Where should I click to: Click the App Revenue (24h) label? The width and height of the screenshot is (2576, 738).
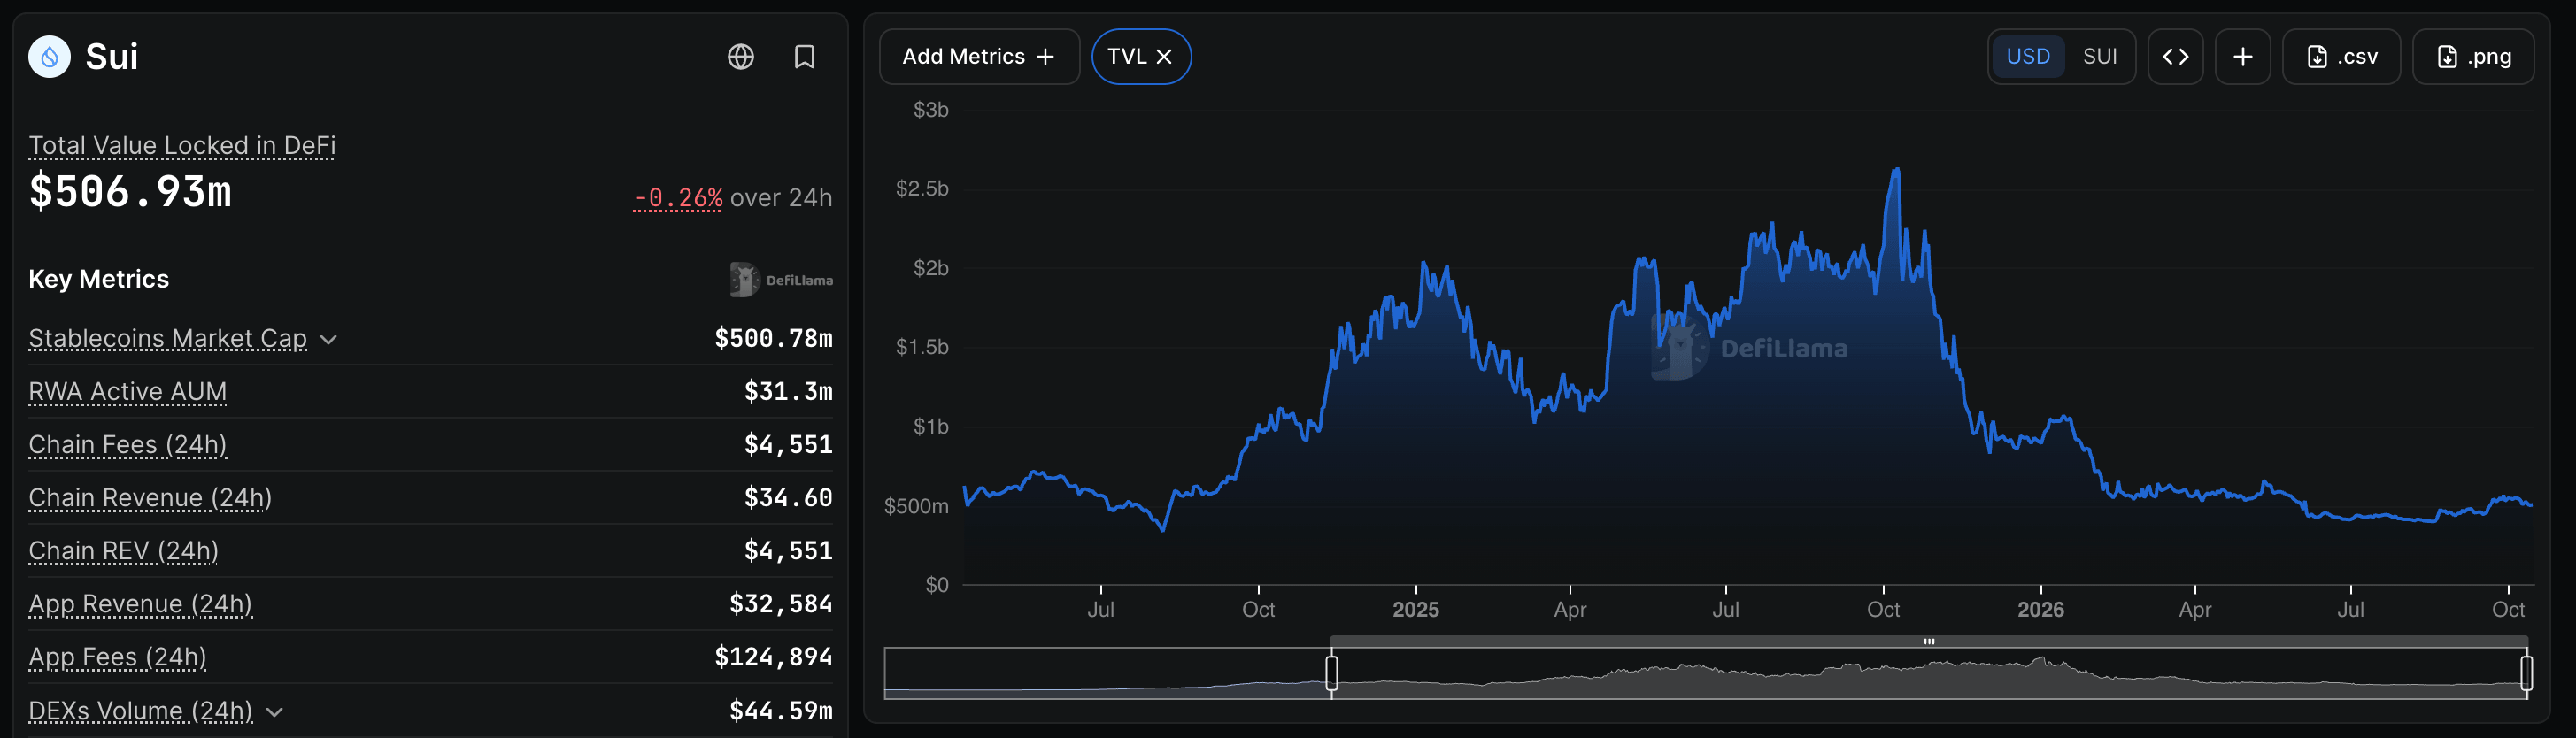[x=140, y=604]
